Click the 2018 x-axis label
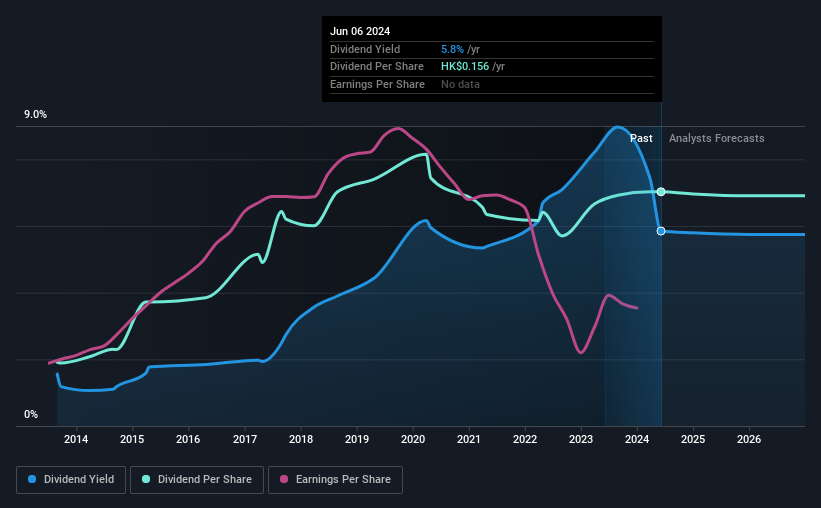The height and width of the screenshot is (508, 821). 301,439
